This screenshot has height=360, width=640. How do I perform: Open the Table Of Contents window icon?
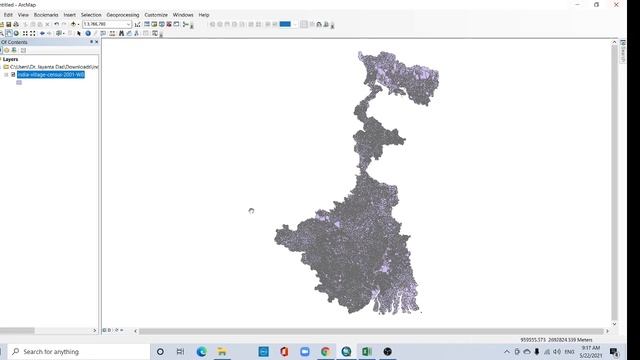(147, 24)
